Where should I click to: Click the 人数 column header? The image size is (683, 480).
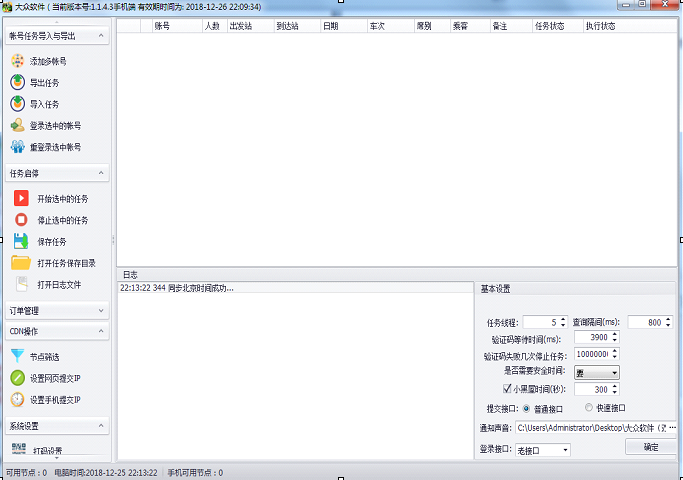coord(215,26)
